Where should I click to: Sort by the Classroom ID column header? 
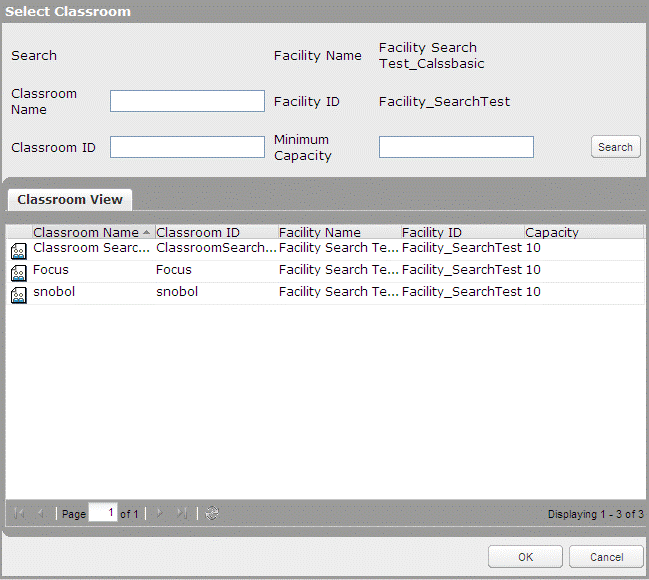[198, 232]
